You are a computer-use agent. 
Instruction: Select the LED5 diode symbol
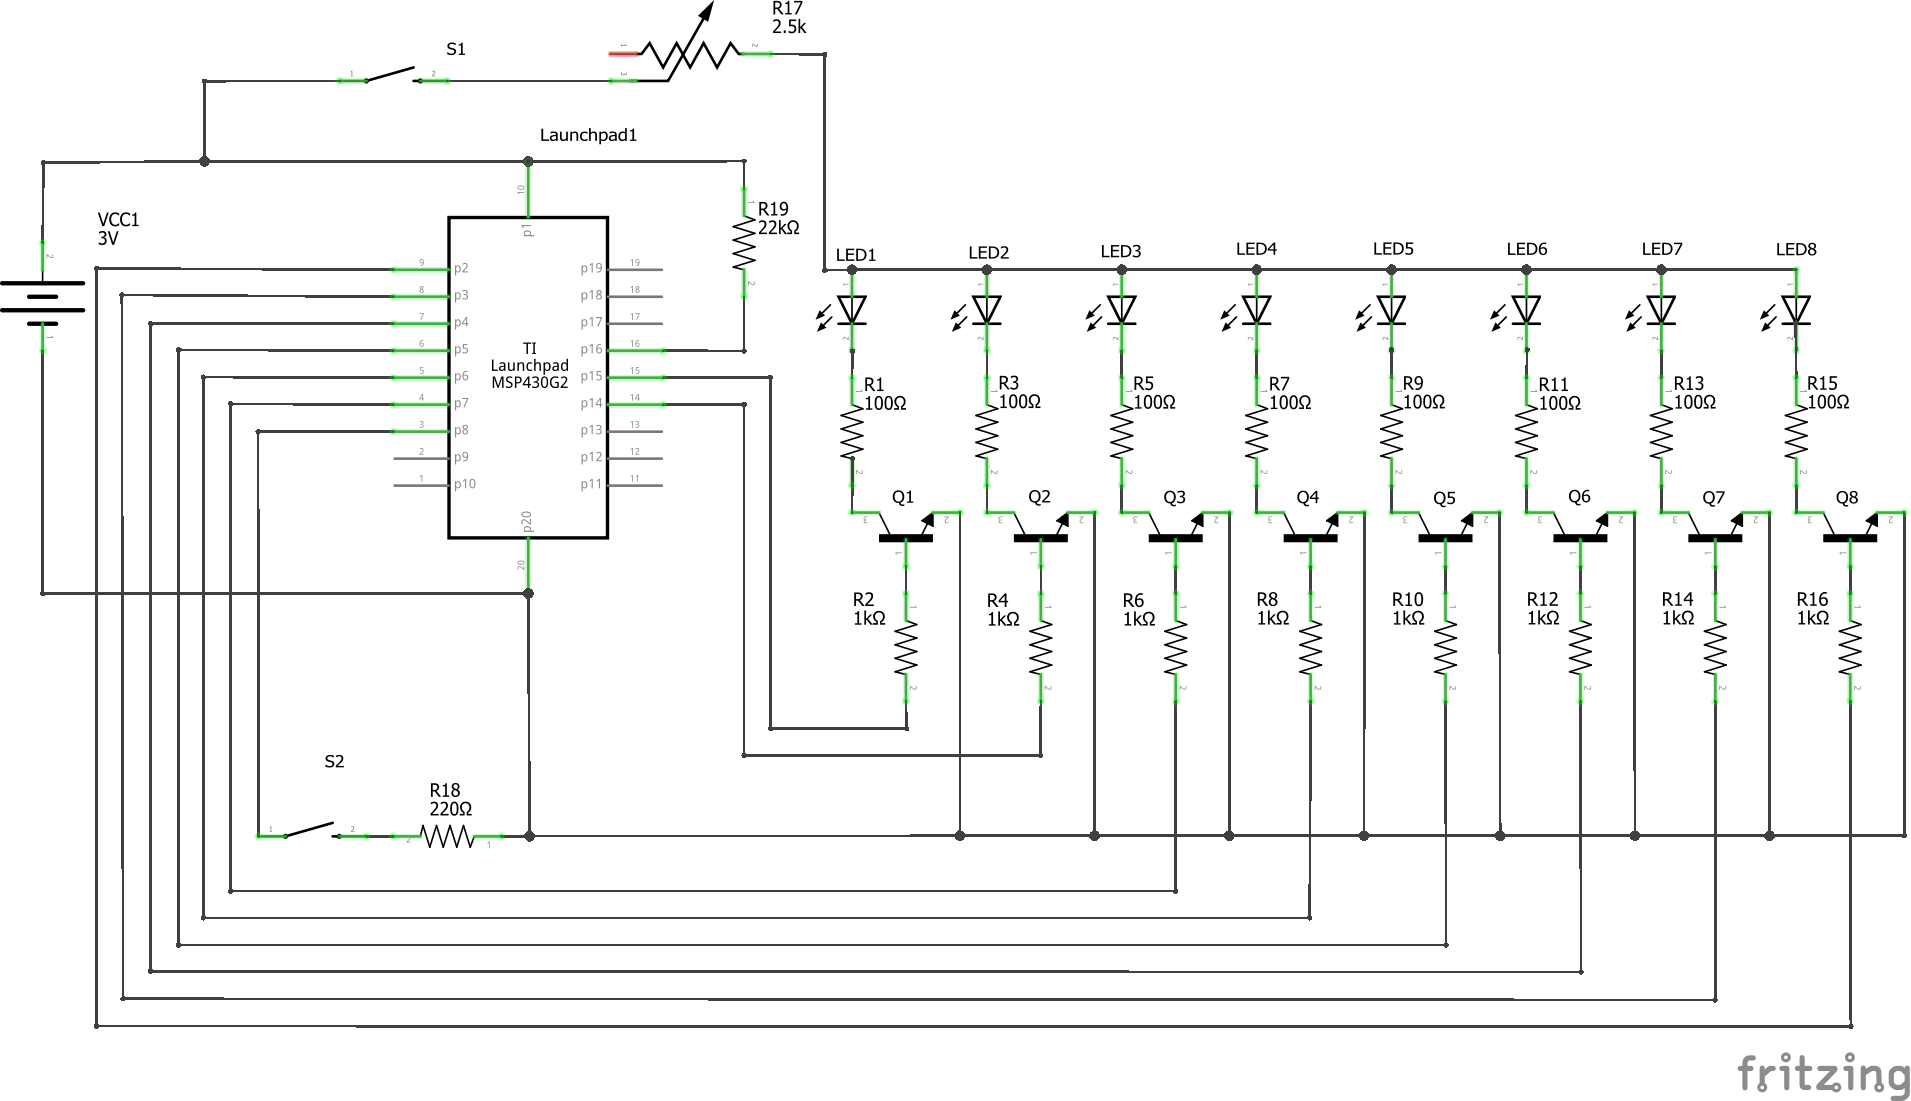pyautogui.click(x=1383, y=312)
